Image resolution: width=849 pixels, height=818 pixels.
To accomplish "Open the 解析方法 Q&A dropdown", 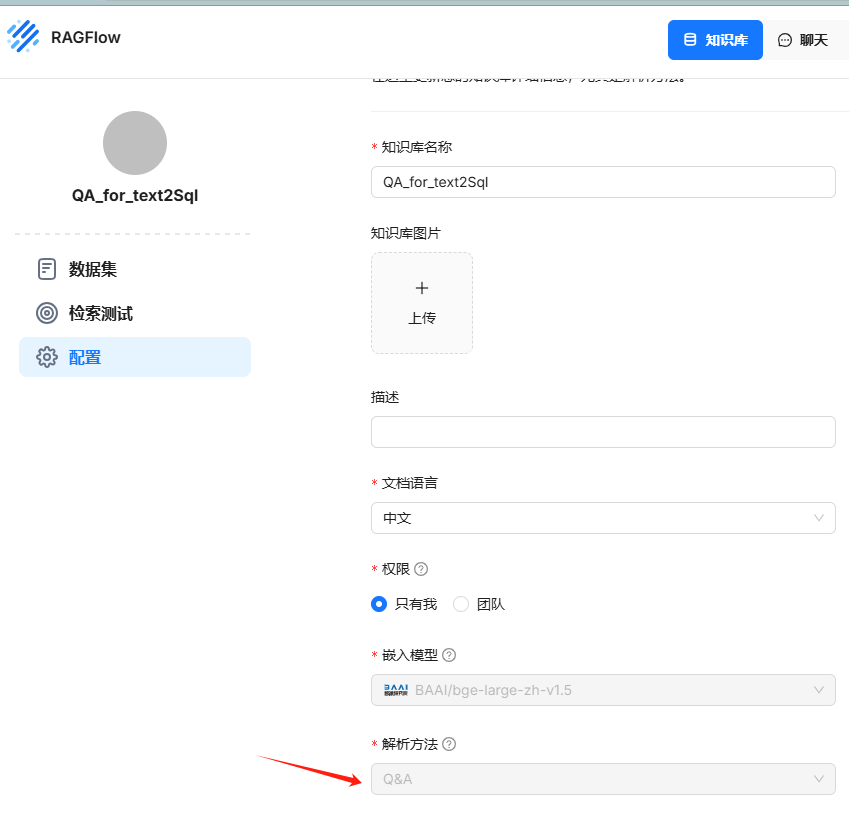I will tap(822, 778).
